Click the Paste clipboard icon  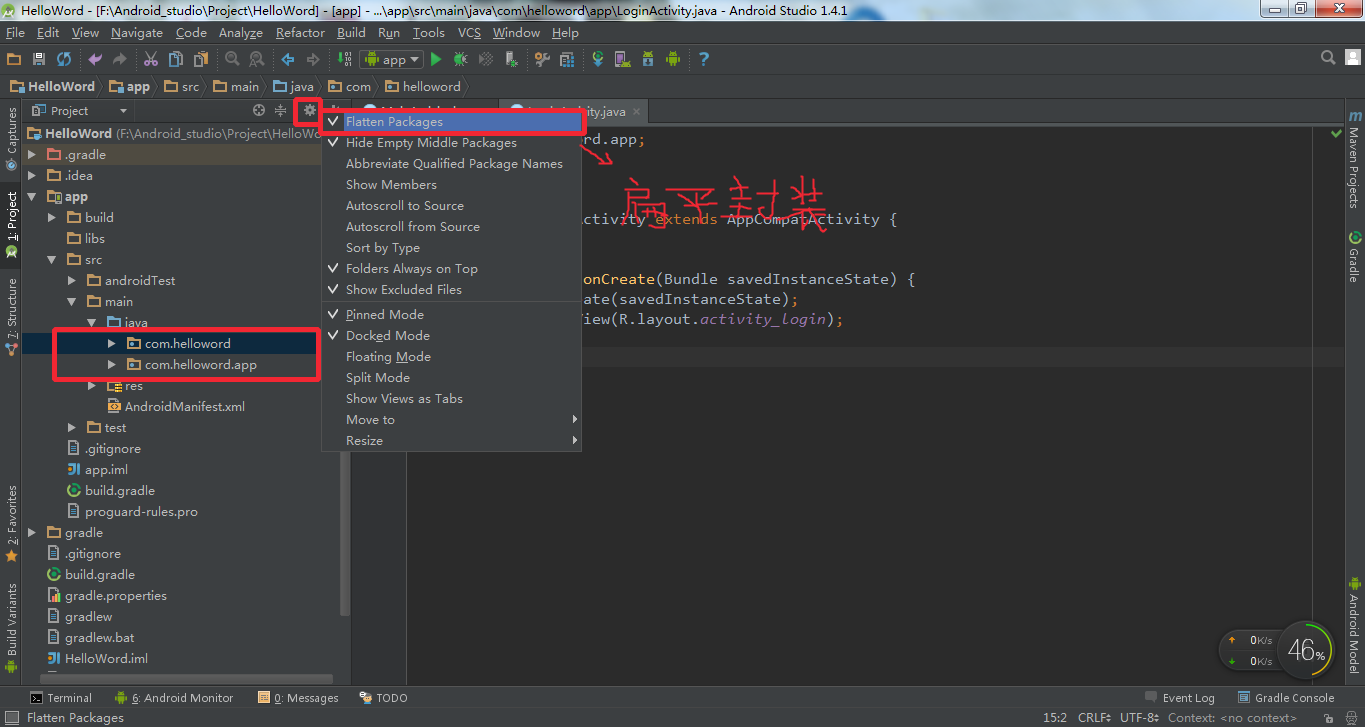click(200, 60)
